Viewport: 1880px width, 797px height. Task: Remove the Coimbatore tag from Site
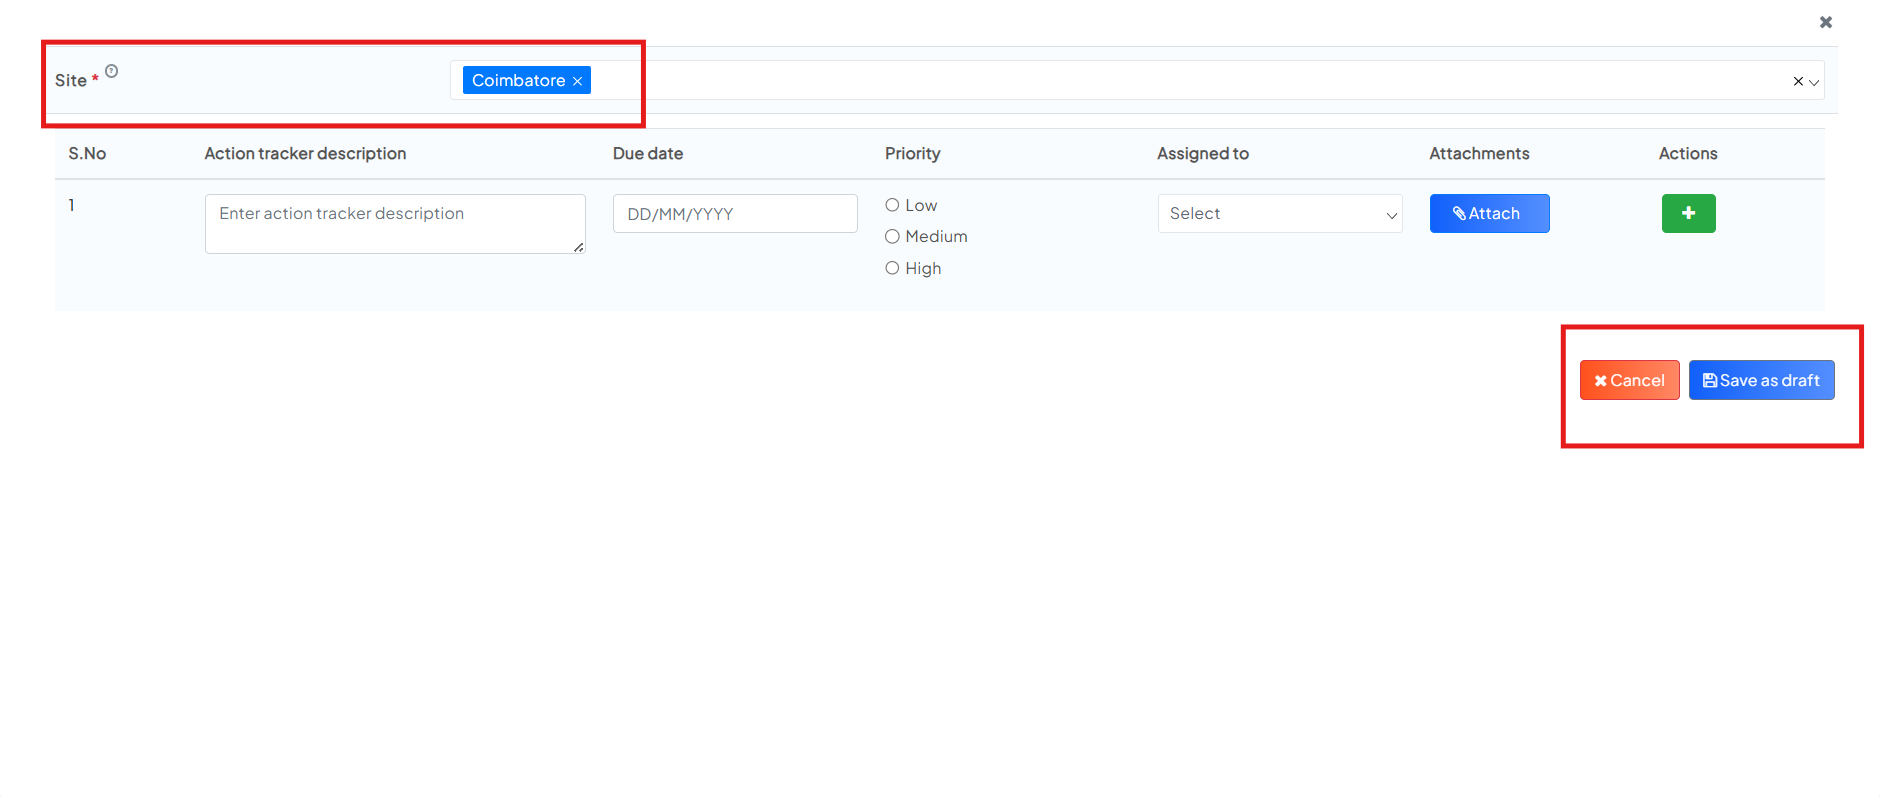click(x=577, y=81)
